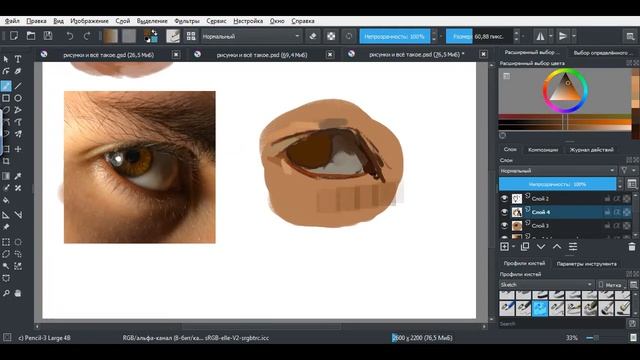Open horizontal mirror options dropdown
Viewport: 640px width, 360px height.
coord(551,36)
